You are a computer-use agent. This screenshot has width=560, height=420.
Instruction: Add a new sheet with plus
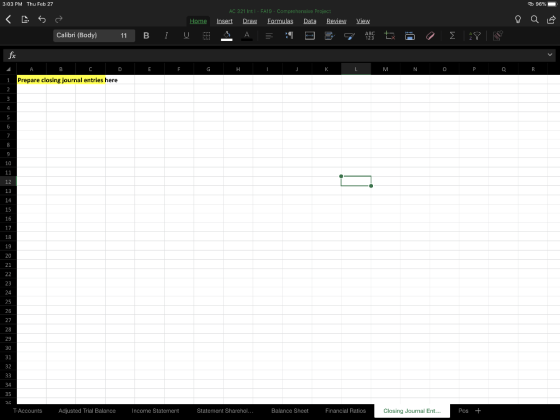(478, 411)
